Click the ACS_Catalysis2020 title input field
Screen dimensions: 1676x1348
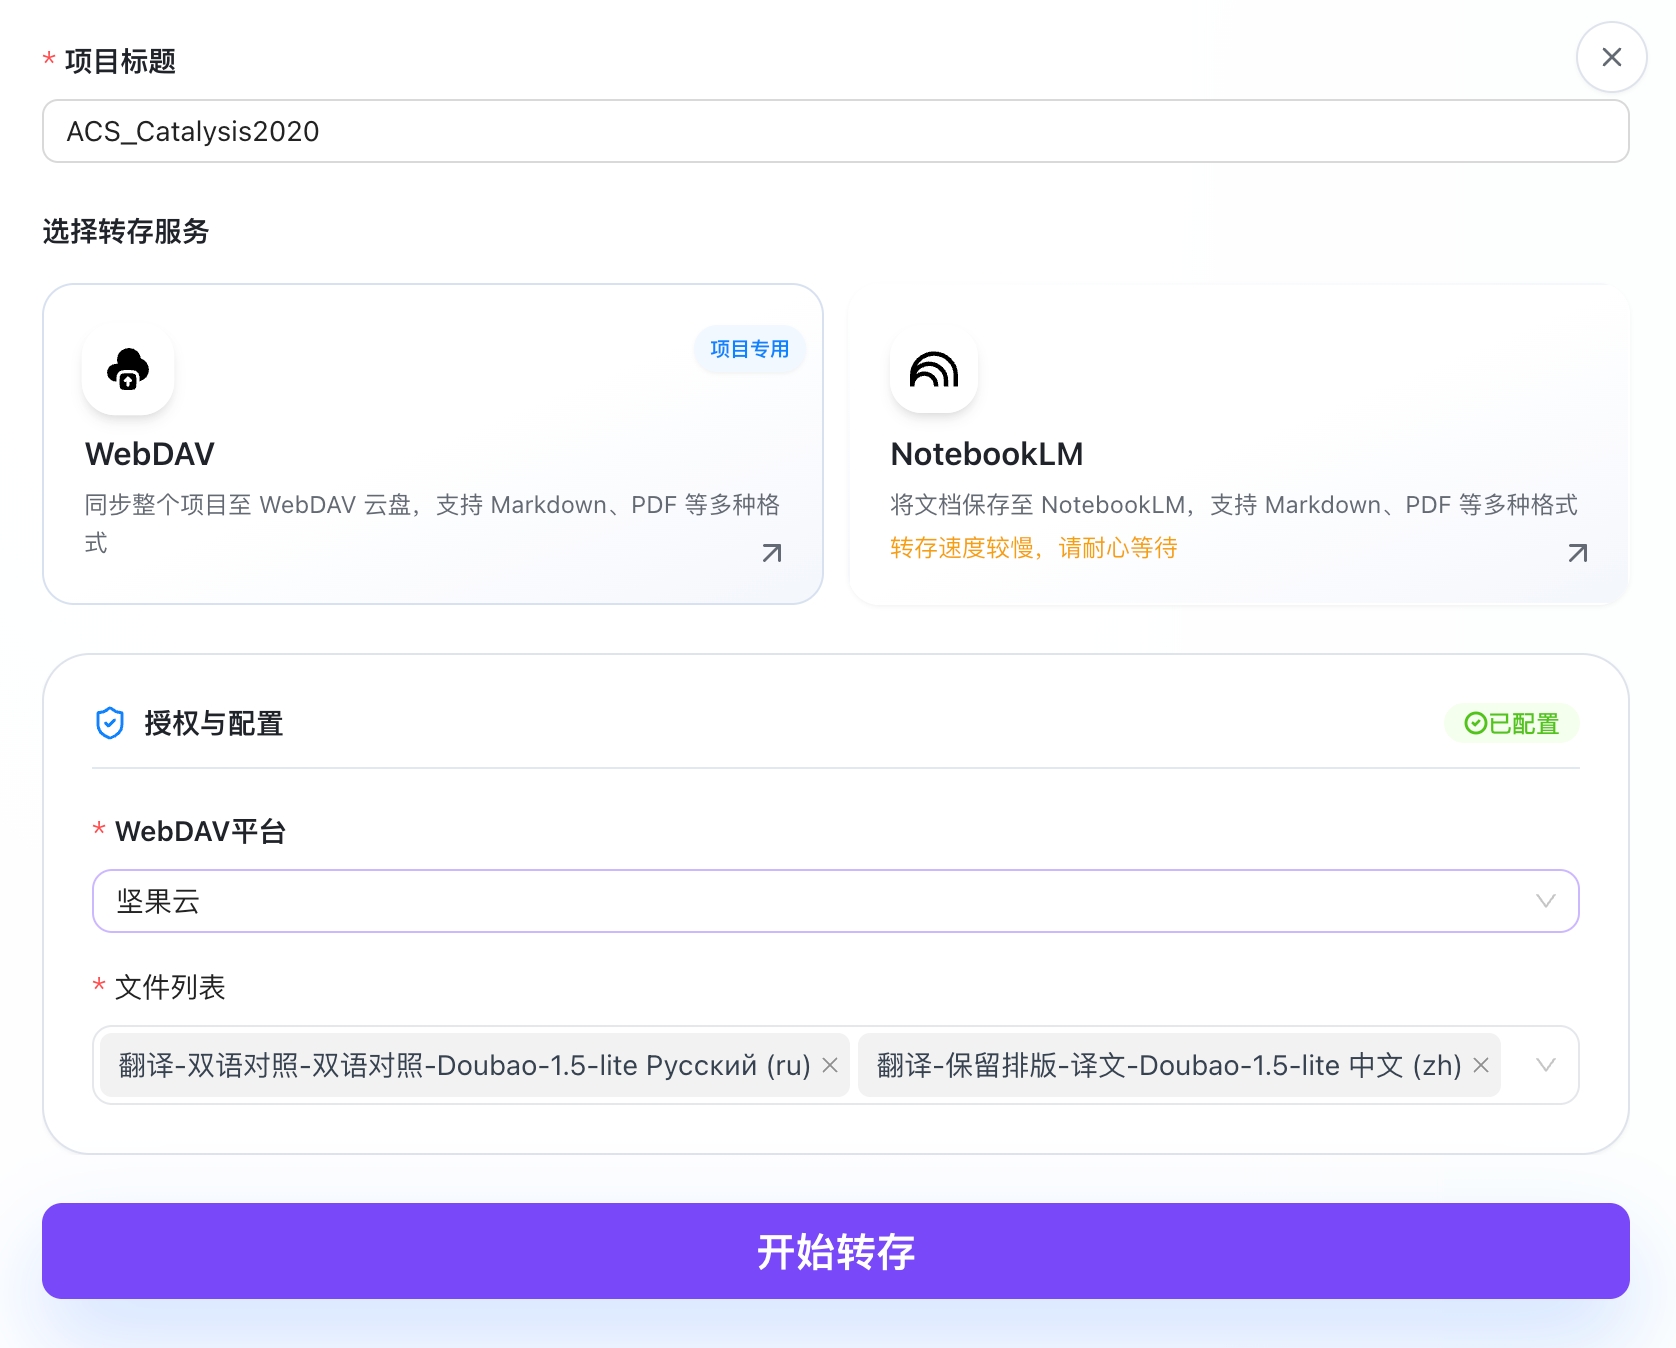[x=835, y=131]
